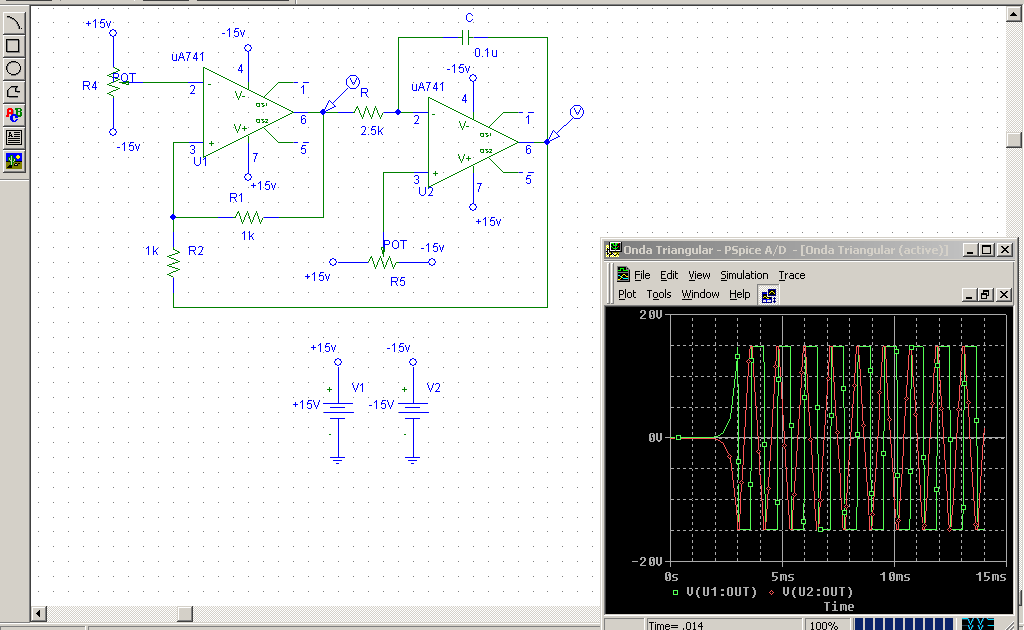
Task: Select the Polyline drawing tool
Action: coord(12,89)
